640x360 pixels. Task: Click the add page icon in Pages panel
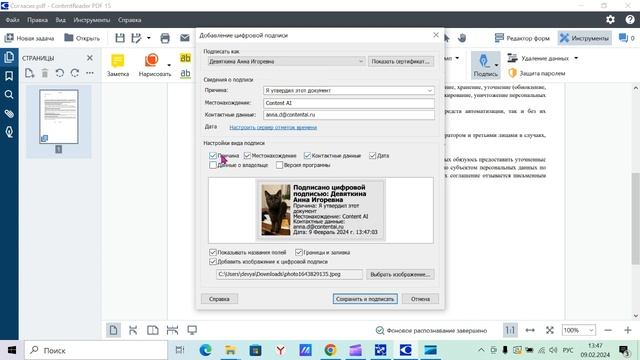click(x=29, y=73)
